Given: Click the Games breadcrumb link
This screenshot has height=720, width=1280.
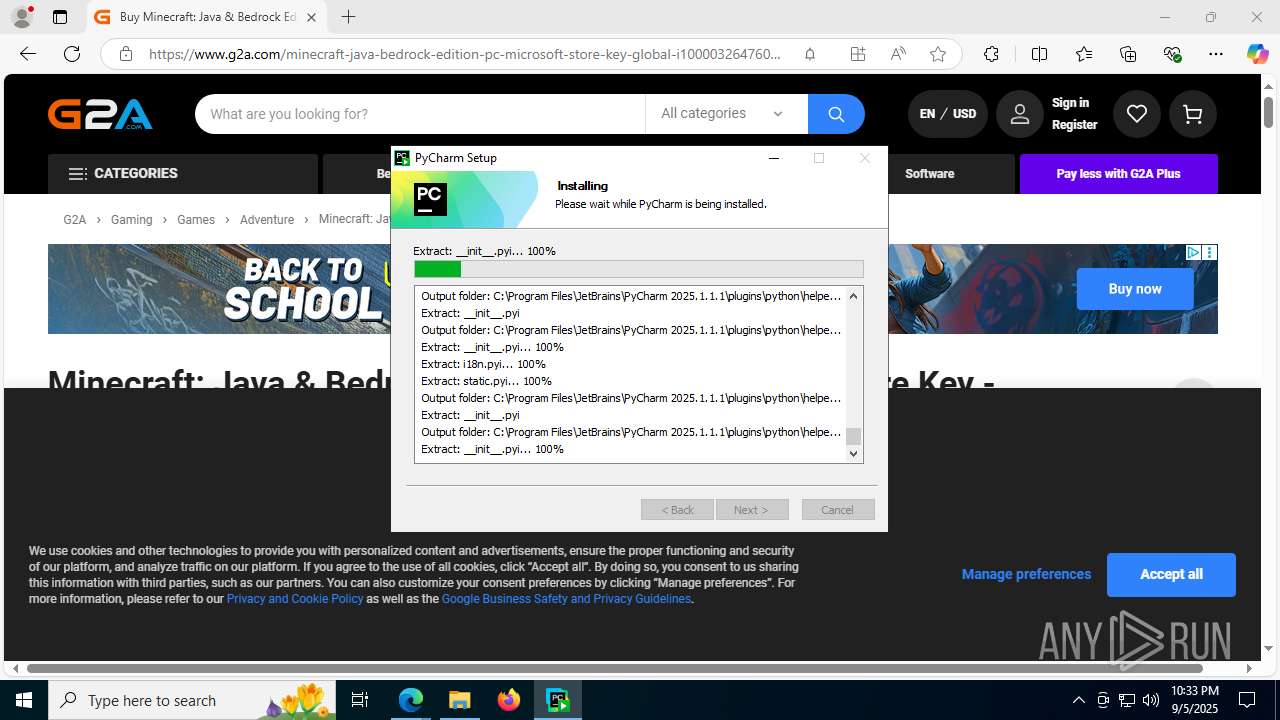Looking at the screenshot, I should pyautogui.click(x=196, y=220).
